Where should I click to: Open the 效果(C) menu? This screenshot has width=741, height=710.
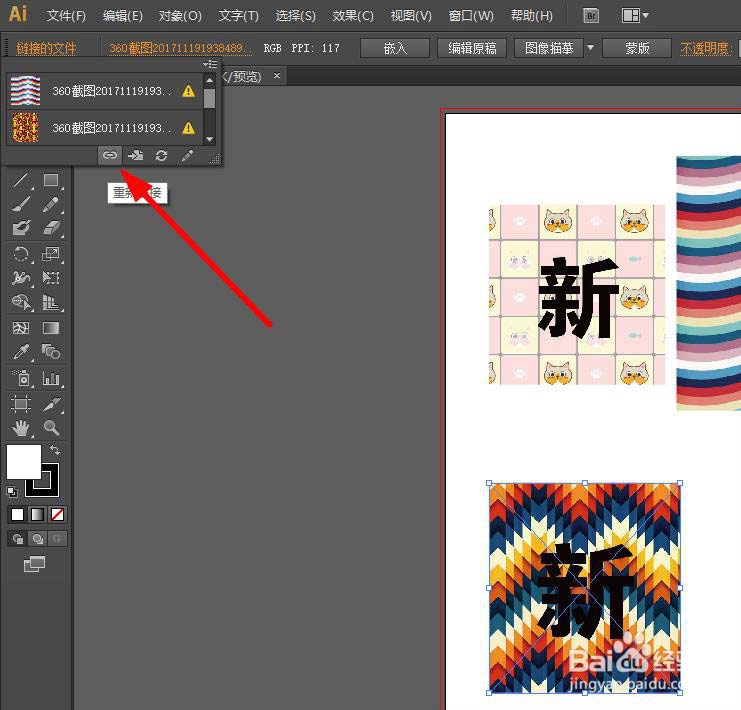[353, 16]
